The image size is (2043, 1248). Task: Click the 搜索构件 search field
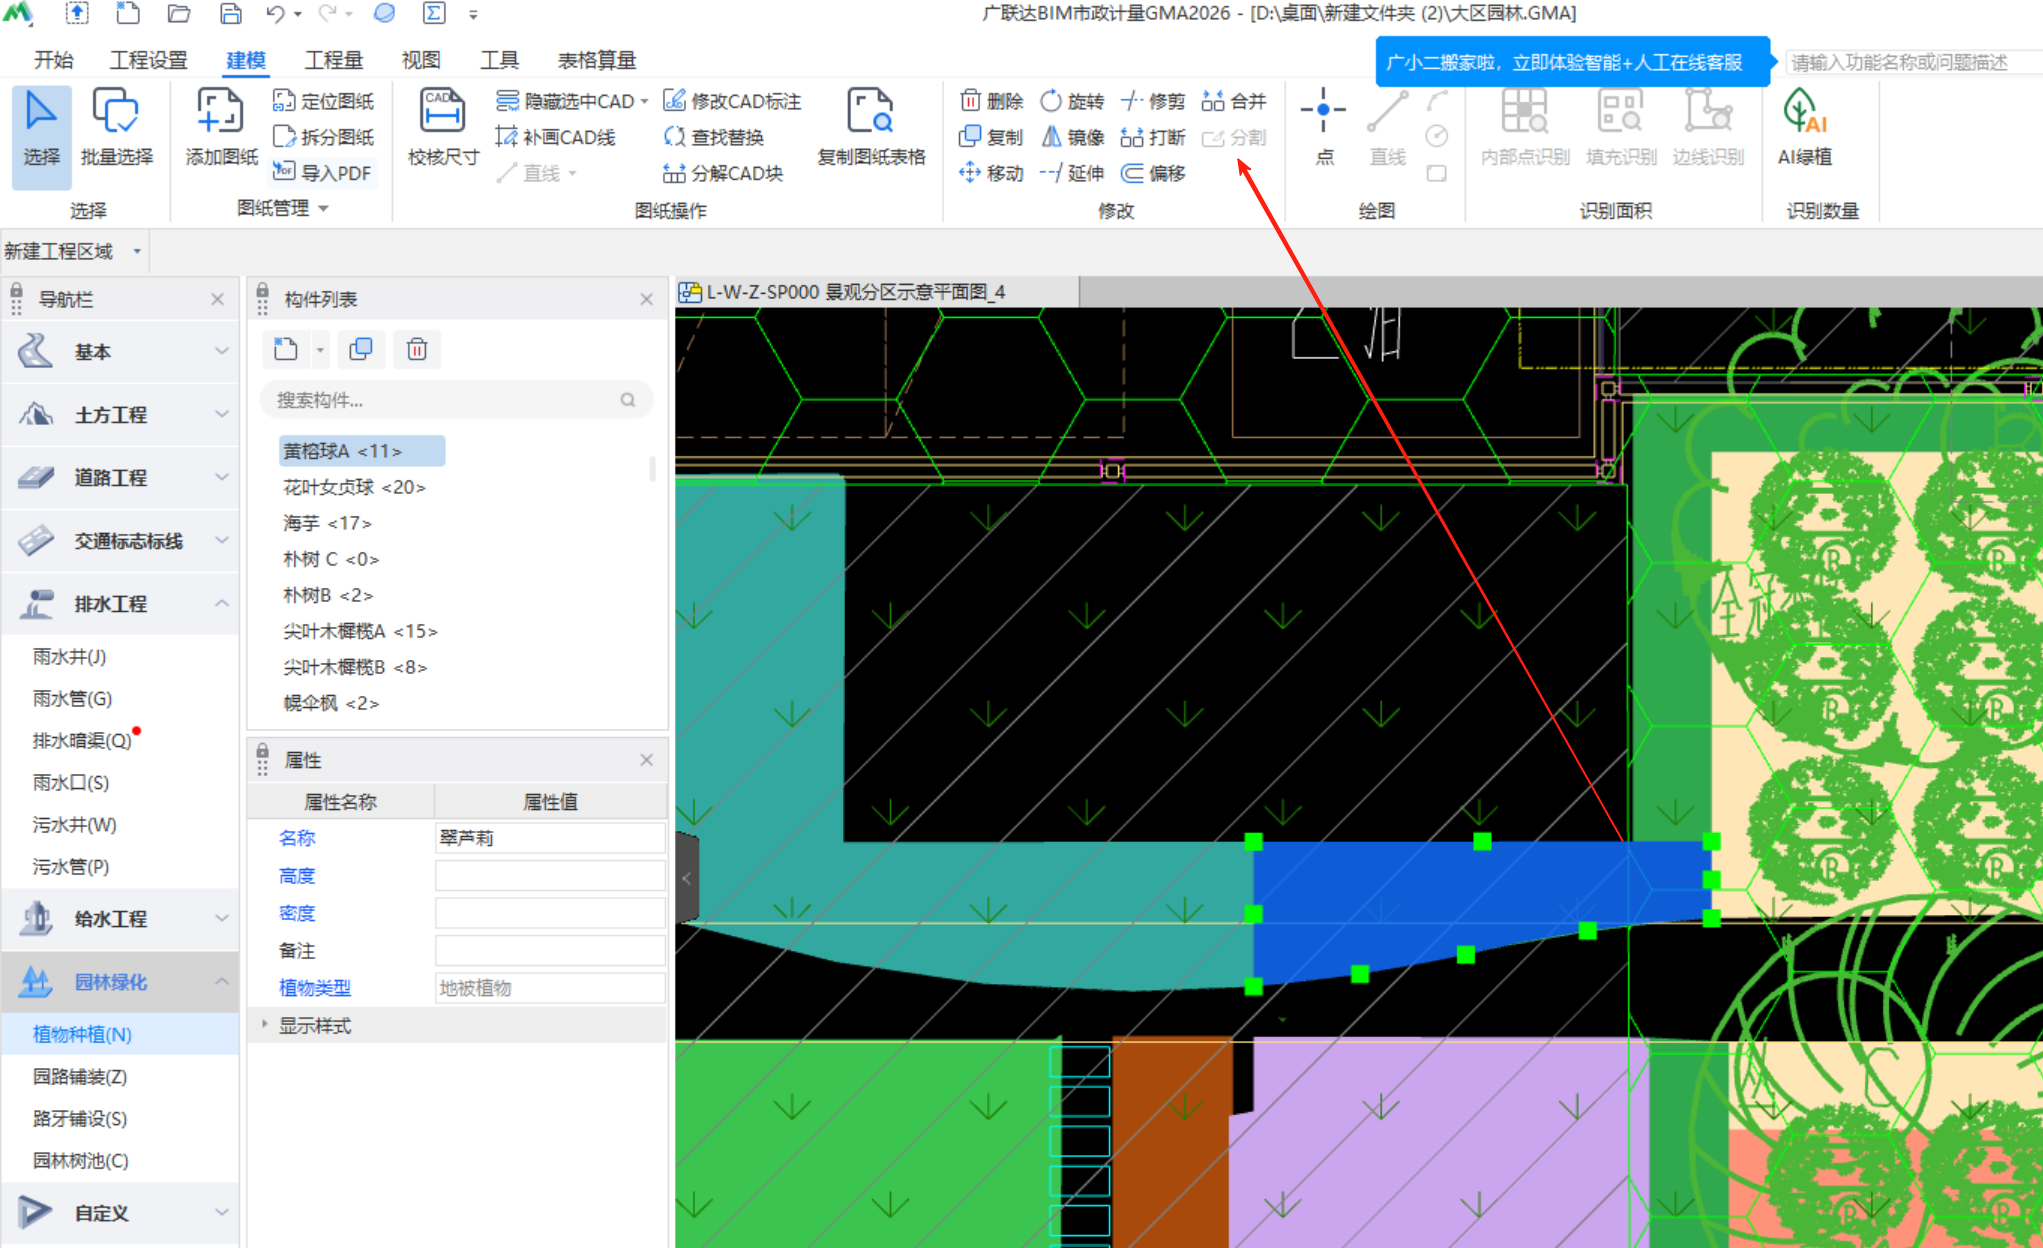tap(456, 400)
